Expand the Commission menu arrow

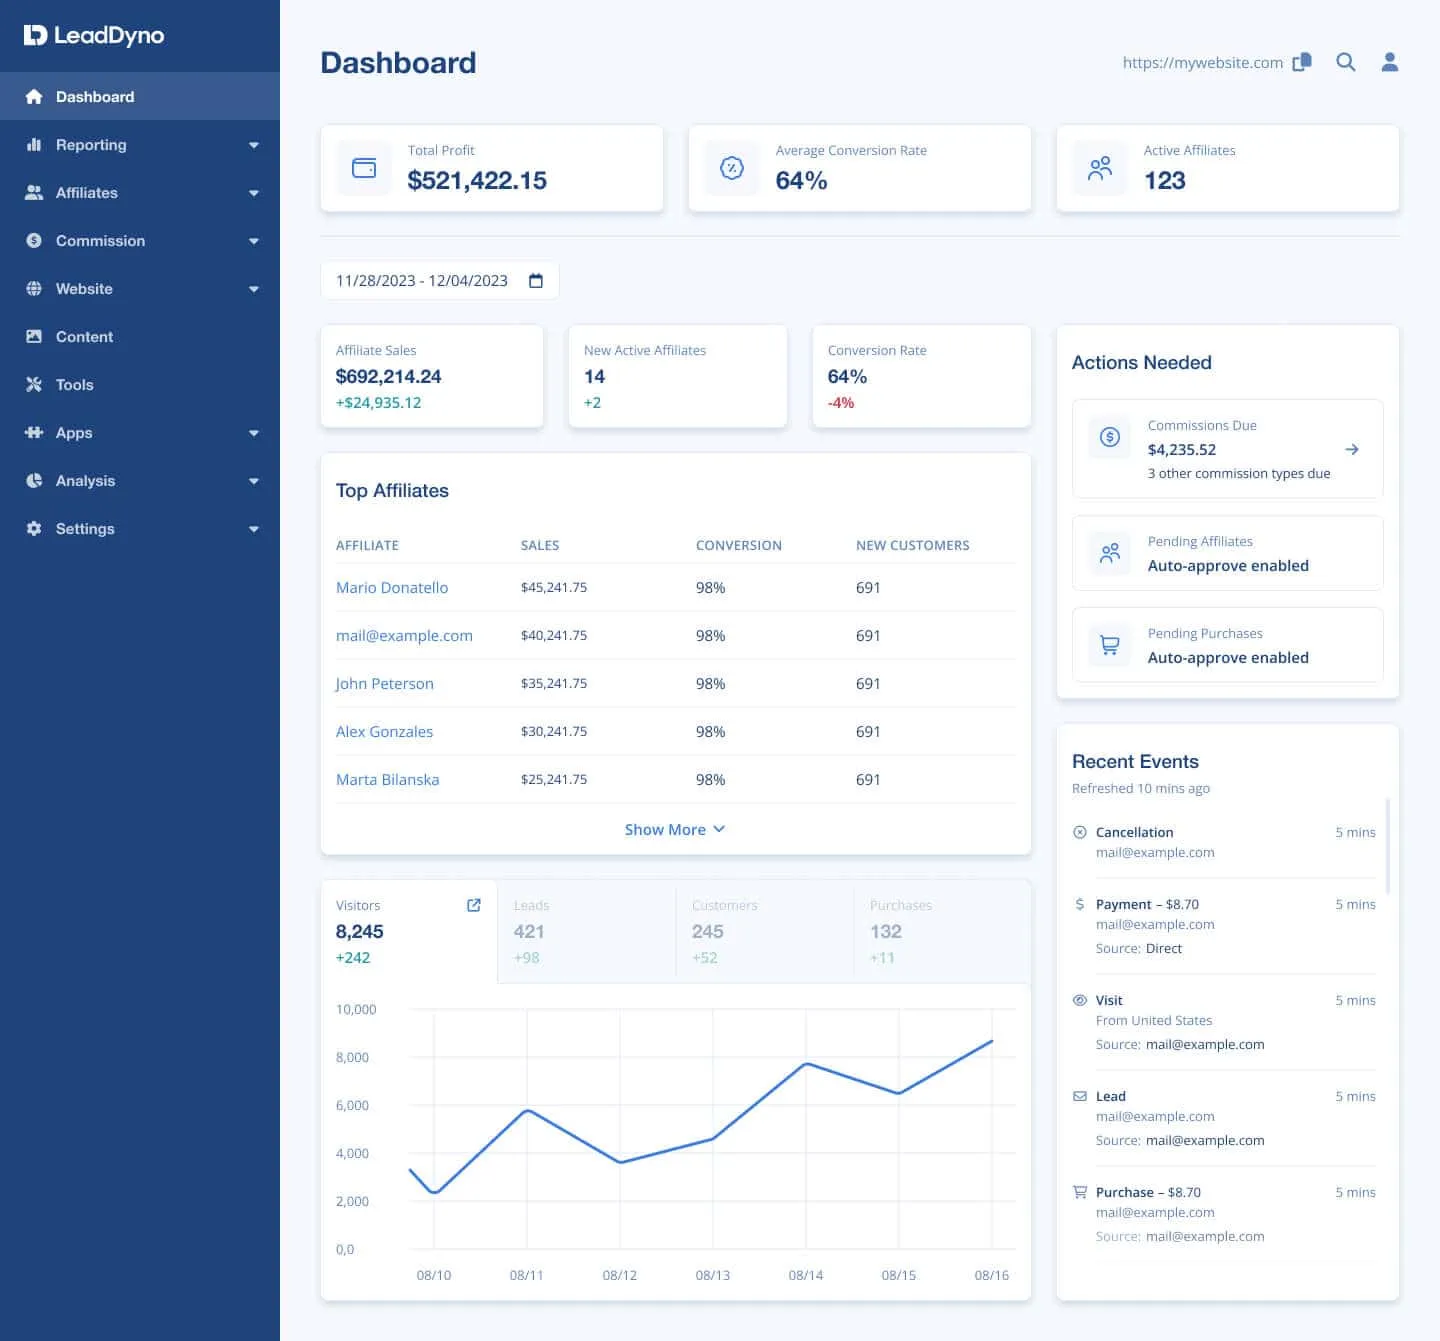(254, 241)
